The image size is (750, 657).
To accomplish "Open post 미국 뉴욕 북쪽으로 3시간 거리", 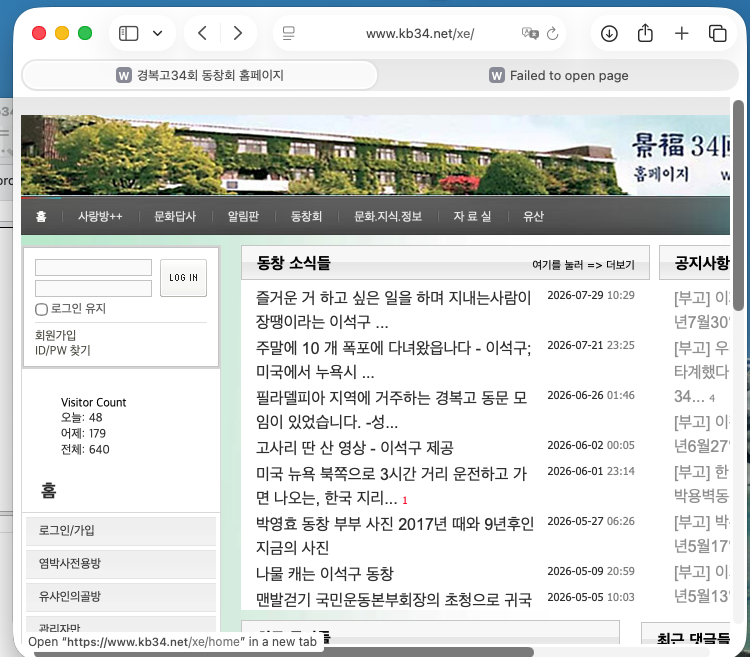I will [391, 485].
